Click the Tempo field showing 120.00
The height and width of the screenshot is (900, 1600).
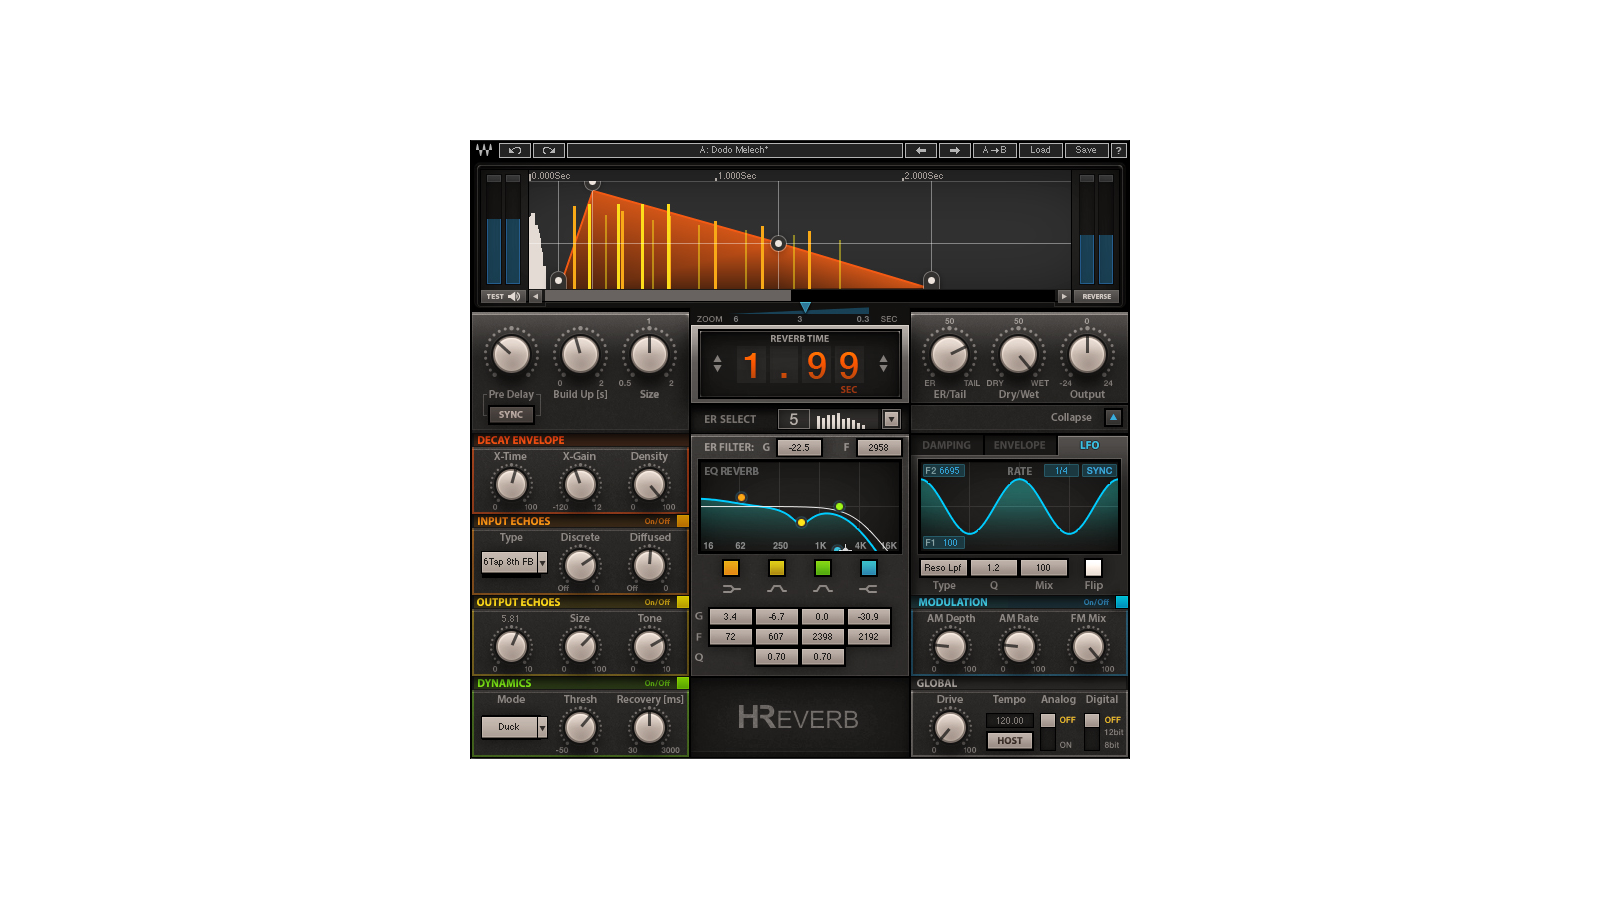click(1009, 720)
